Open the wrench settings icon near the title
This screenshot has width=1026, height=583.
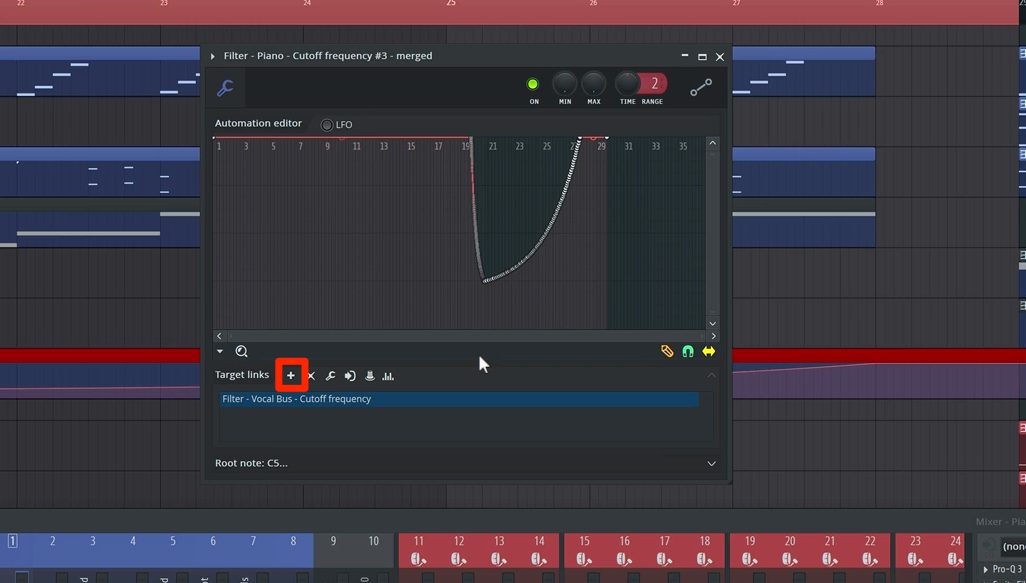(x=226, y=88)
